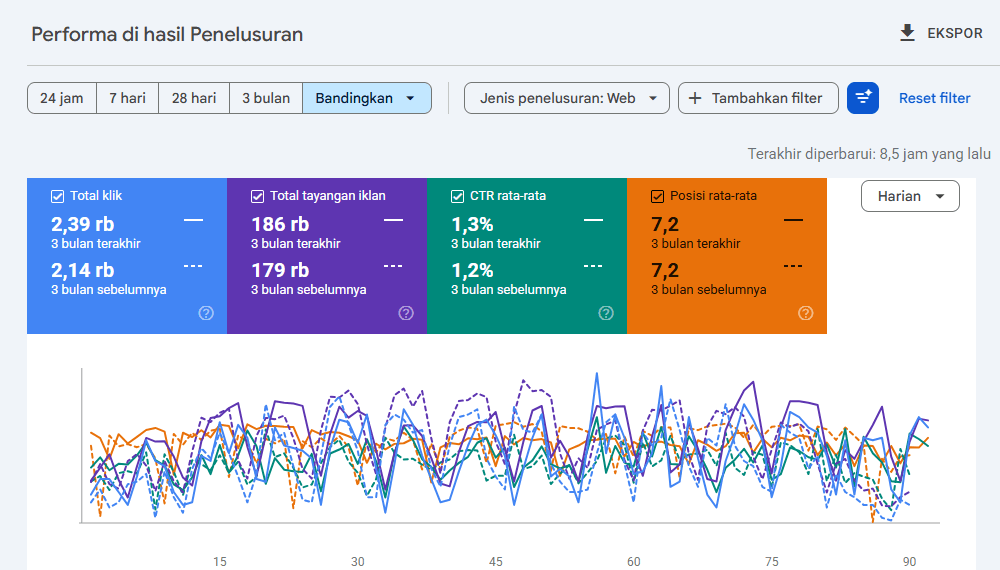Click the 179 rb previous impressions value

tap(280, 270)
